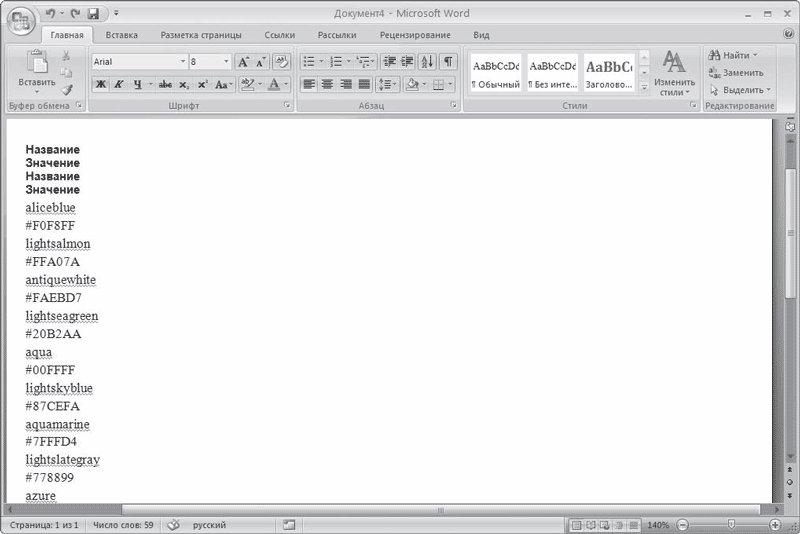Viewport: 800px width, 534px height.
Task: Click the spelling check status icon
Action: click(173, 525)
